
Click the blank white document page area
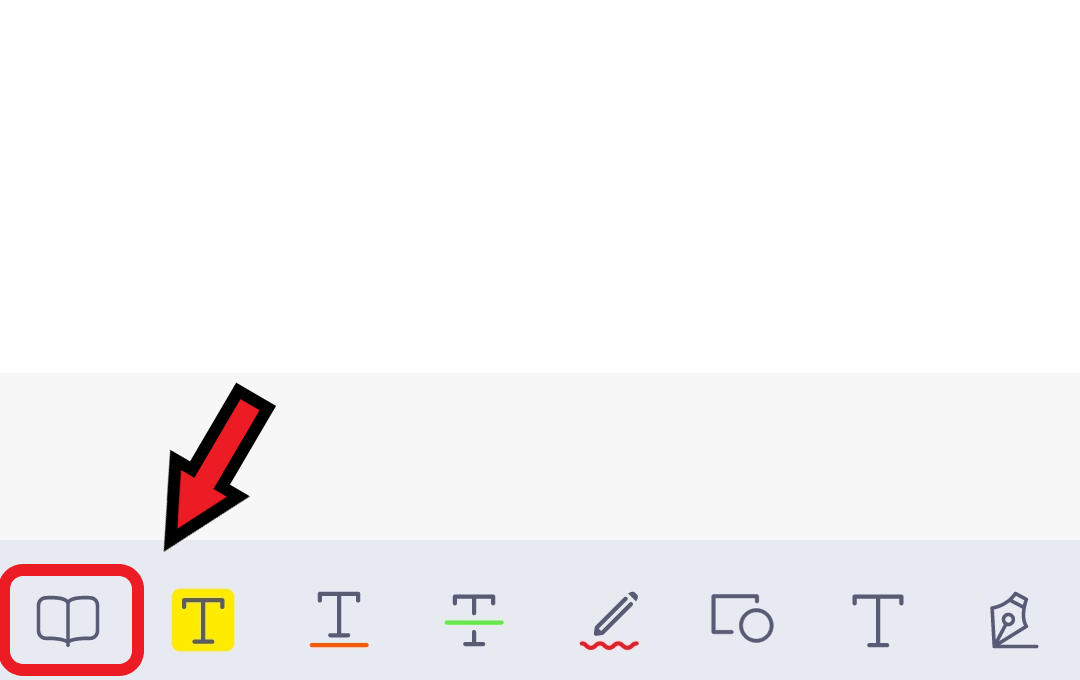[x=540, y=186]
